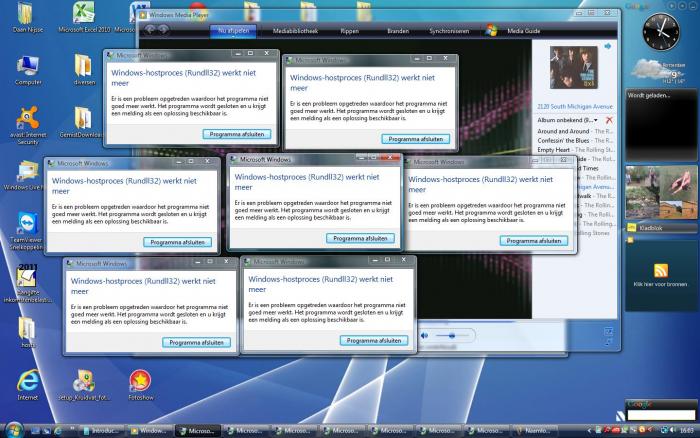Click the volume icon in system tray

click(x=672, y=430)
